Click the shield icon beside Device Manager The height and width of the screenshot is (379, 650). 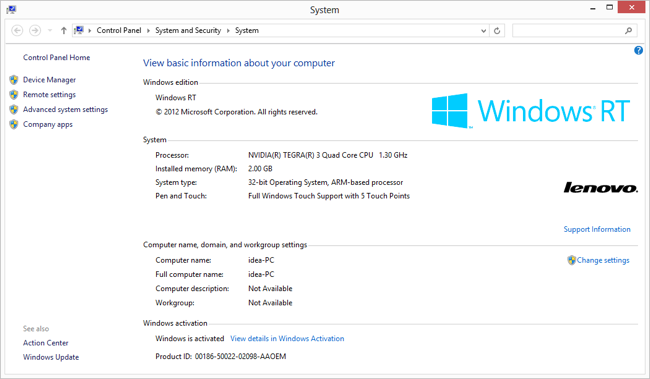[14, 80]
